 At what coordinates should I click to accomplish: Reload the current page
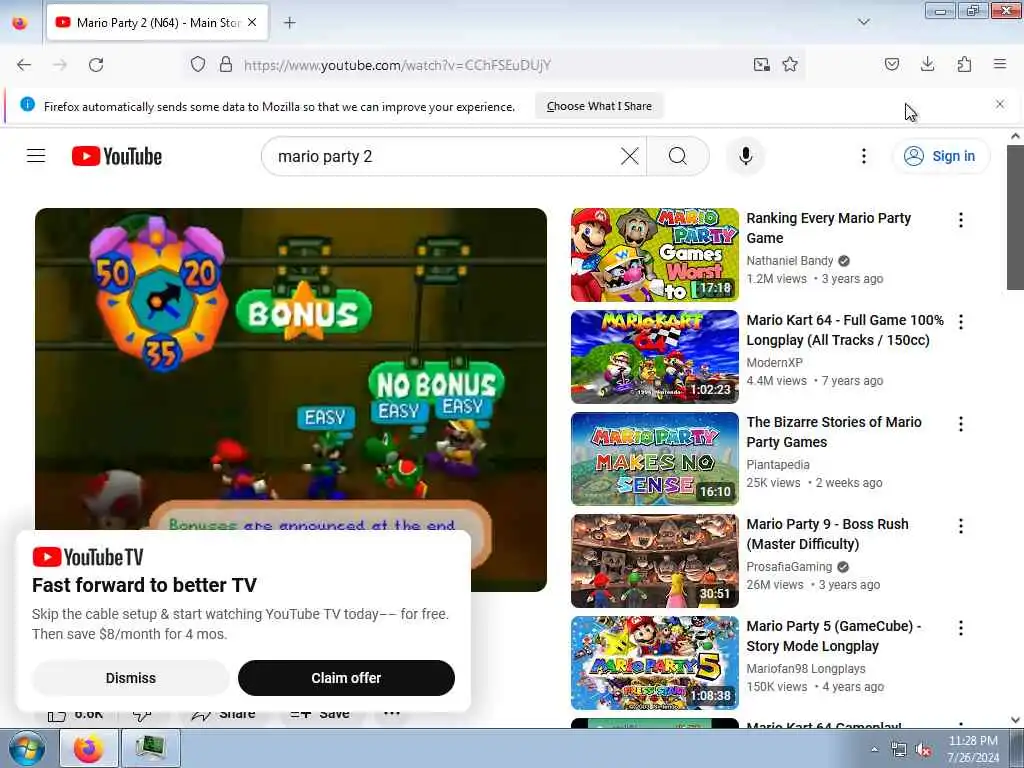point(96,65)
